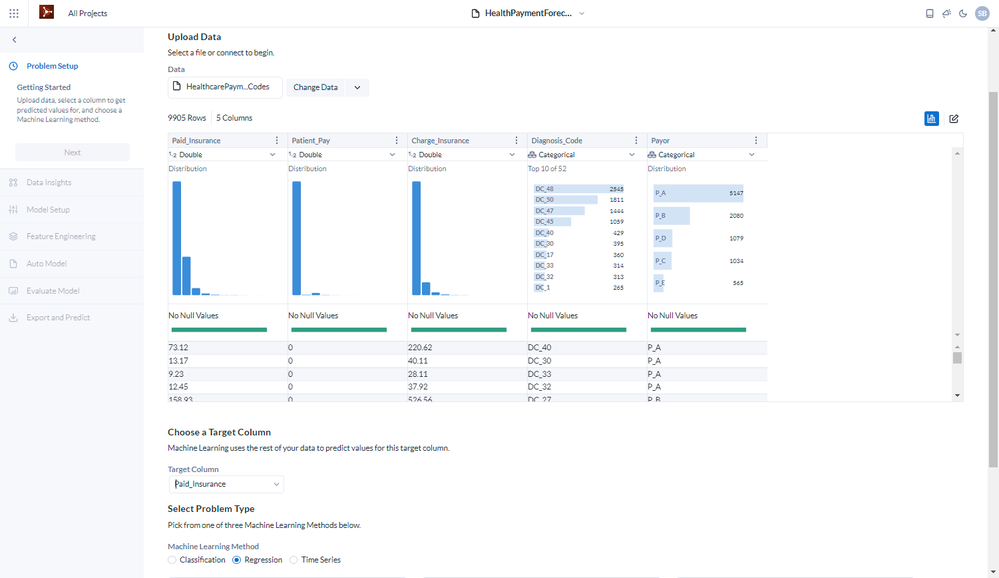Go to All Projects link
The height and width of the screenshot is (578, 999).
(x=87, y=13)
